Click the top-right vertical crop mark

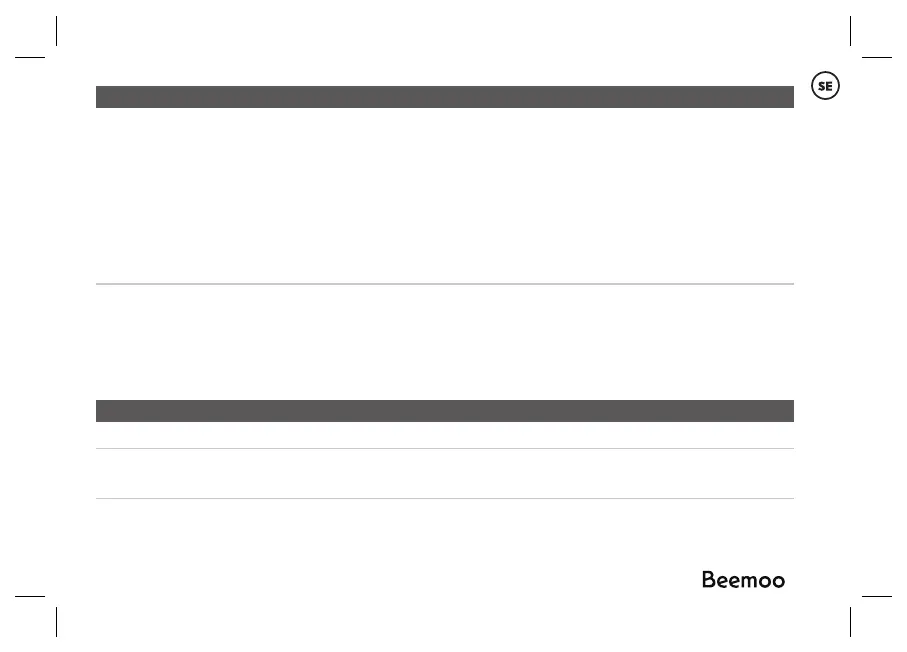click(x=849, y=30)
